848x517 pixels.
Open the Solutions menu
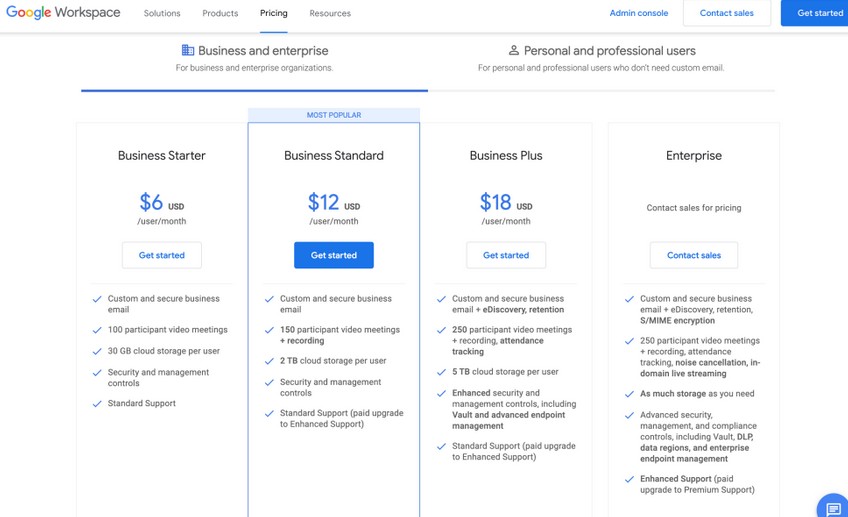[x=162, y=13]
